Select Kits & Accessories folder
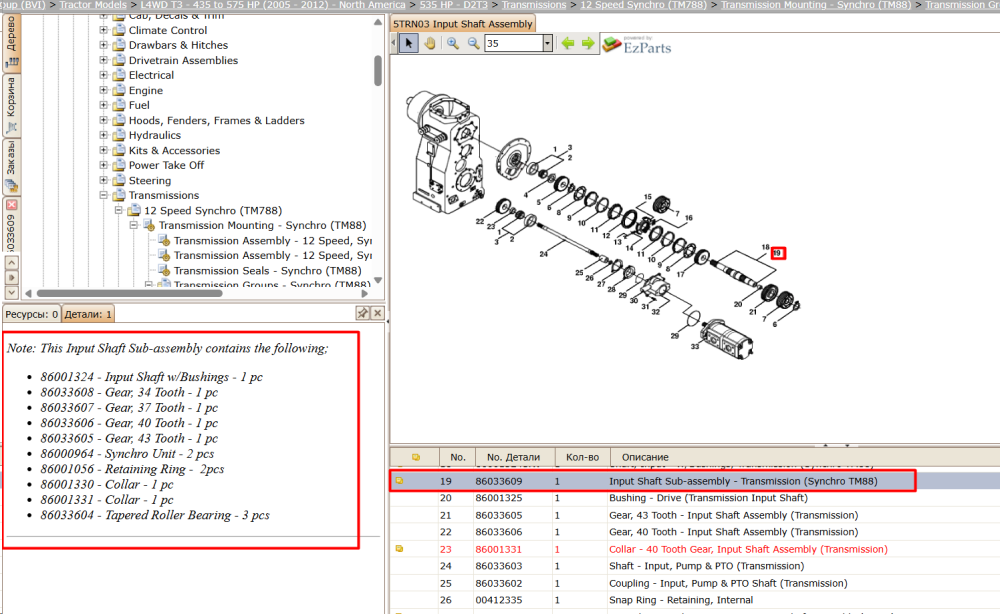The image size is (1000, 614). pyautogui.click(x=174, y=150)
